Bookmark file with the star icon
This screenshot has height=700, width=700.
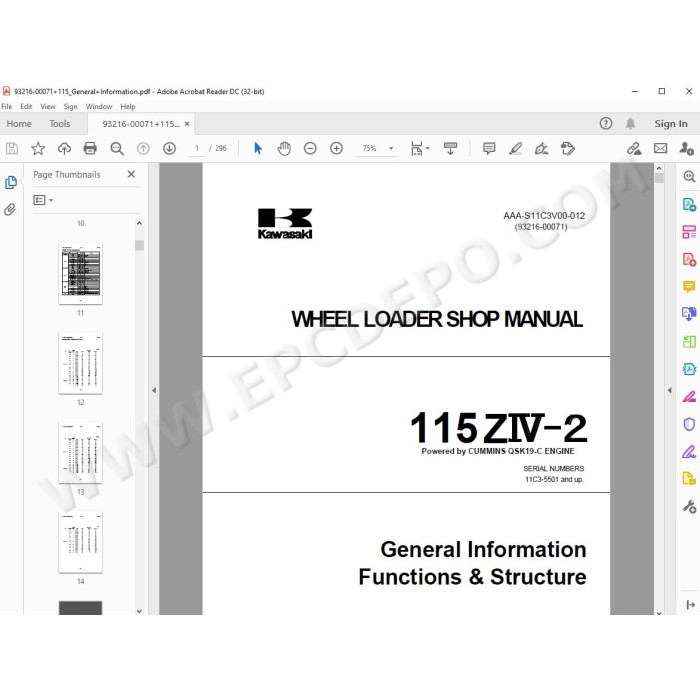tap(38, 148)
